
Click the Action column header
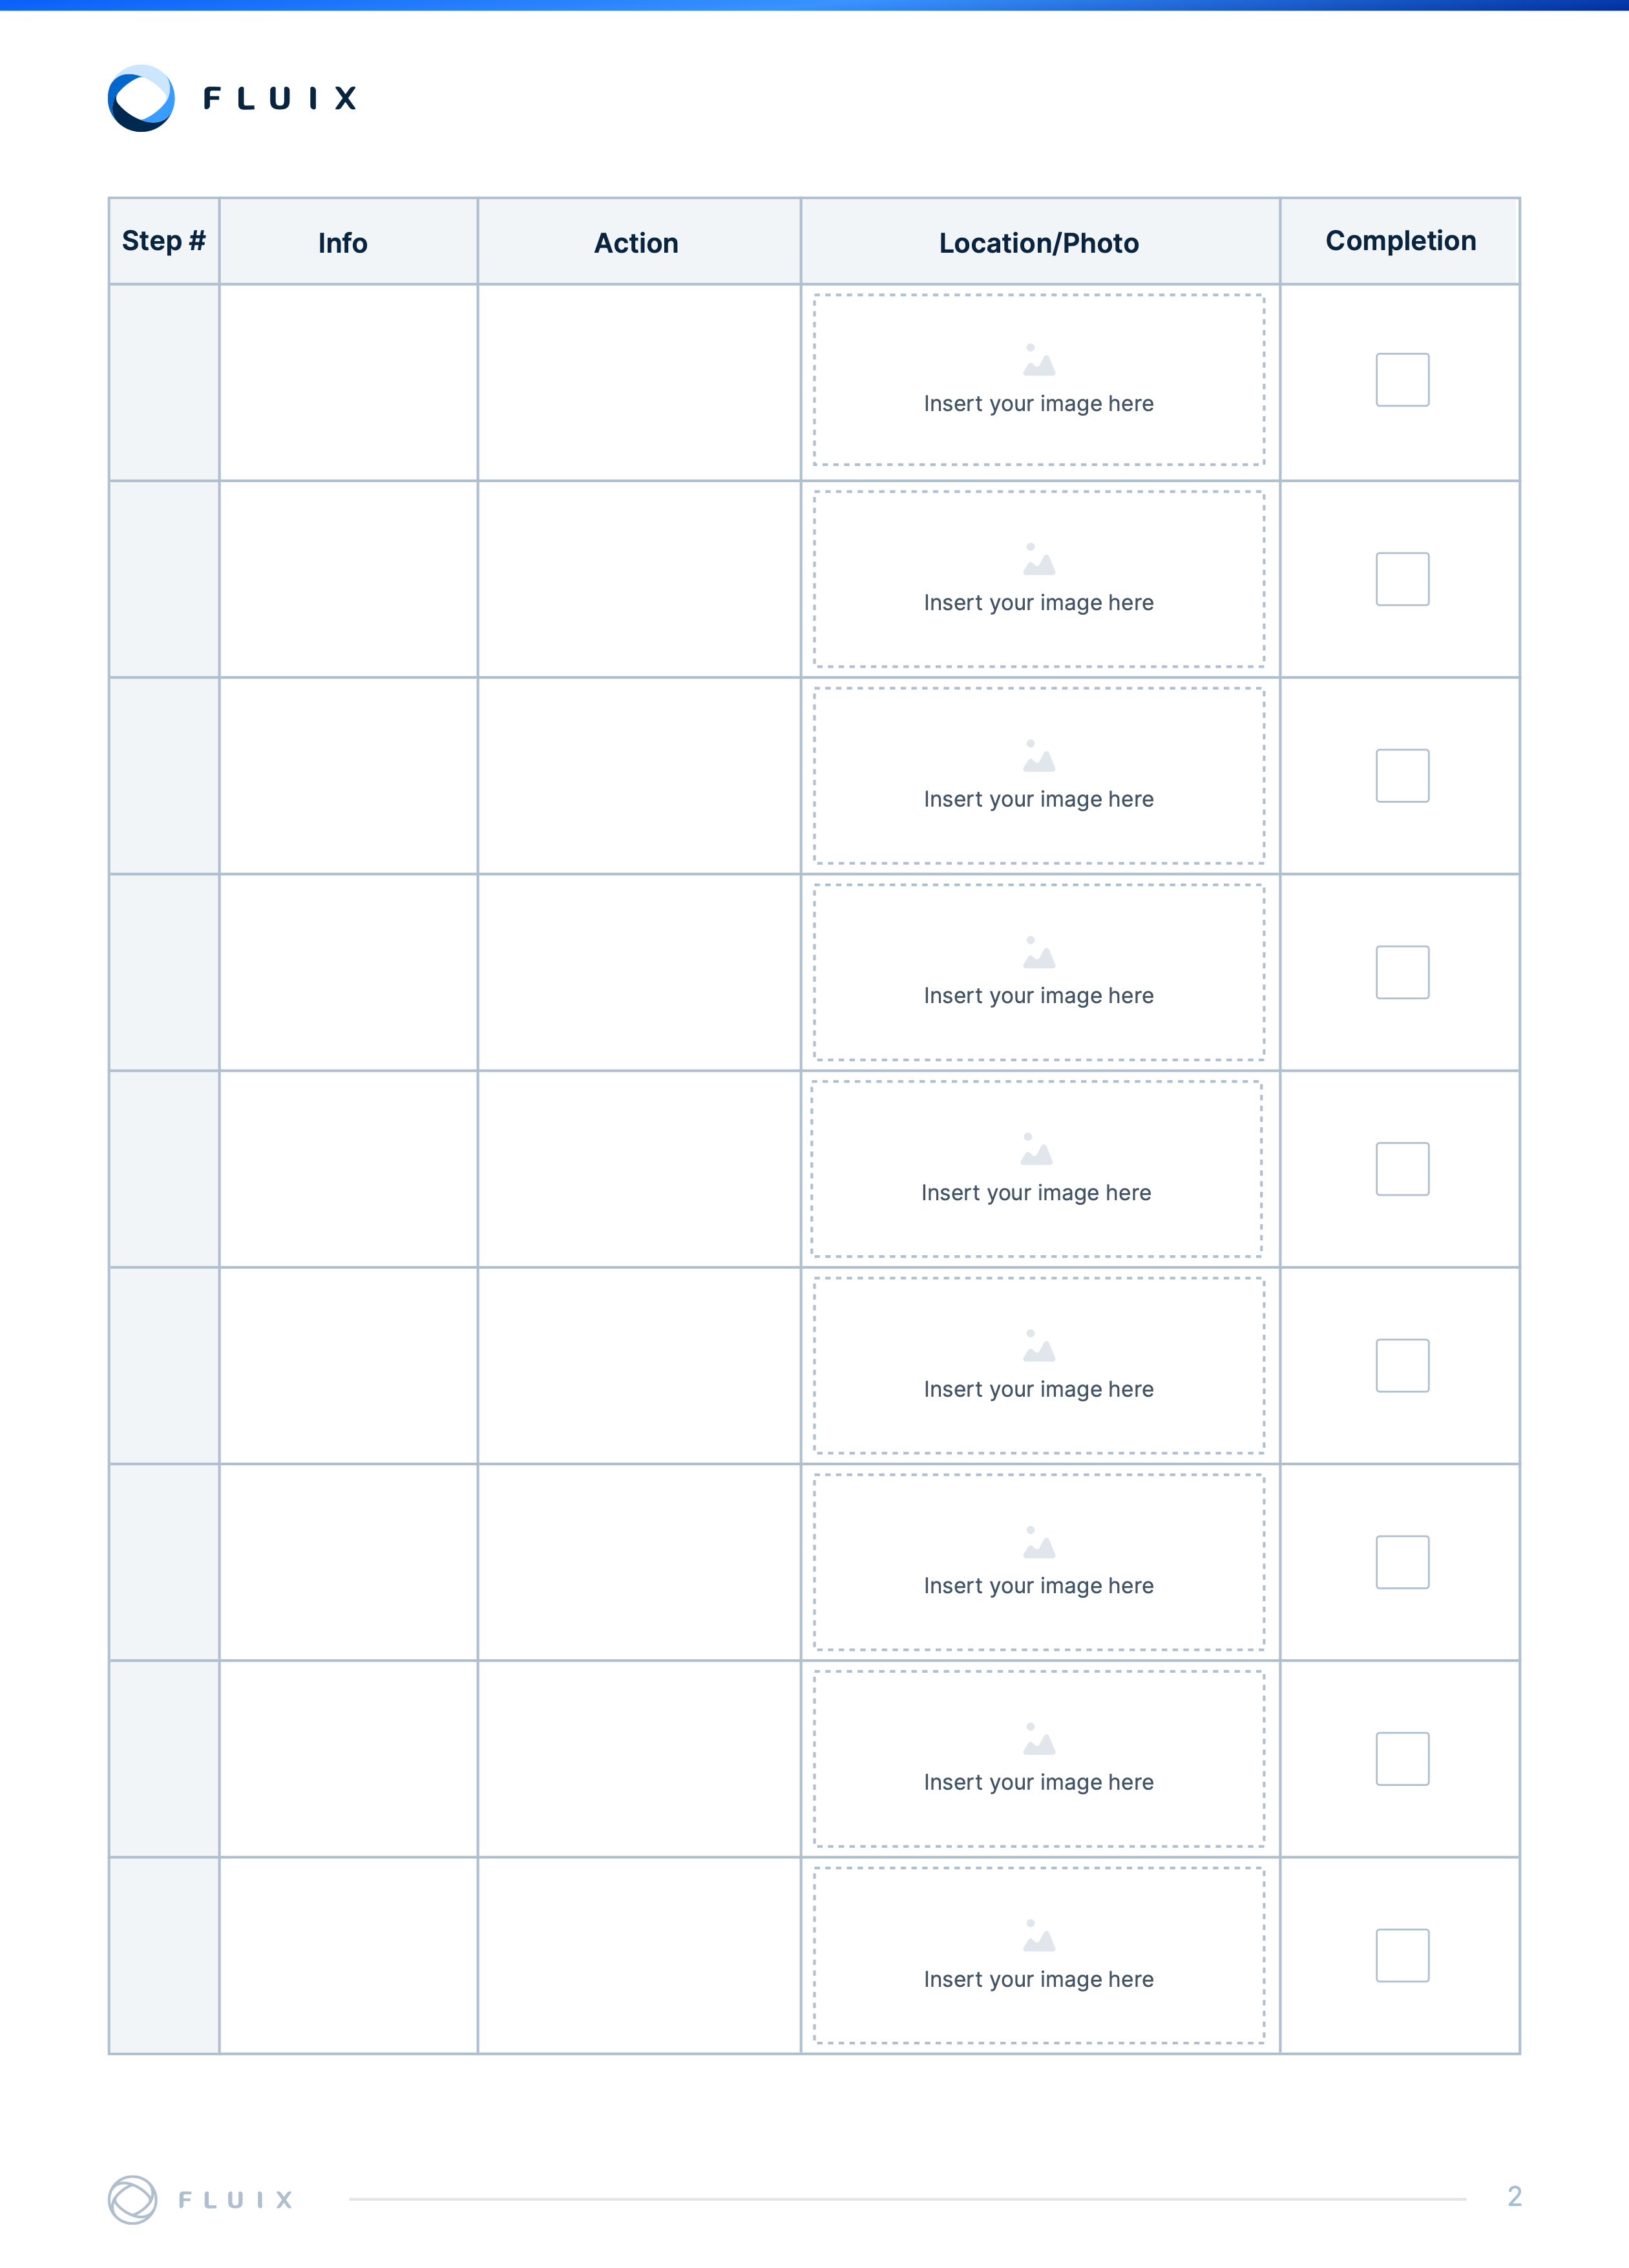pos(637,243)
